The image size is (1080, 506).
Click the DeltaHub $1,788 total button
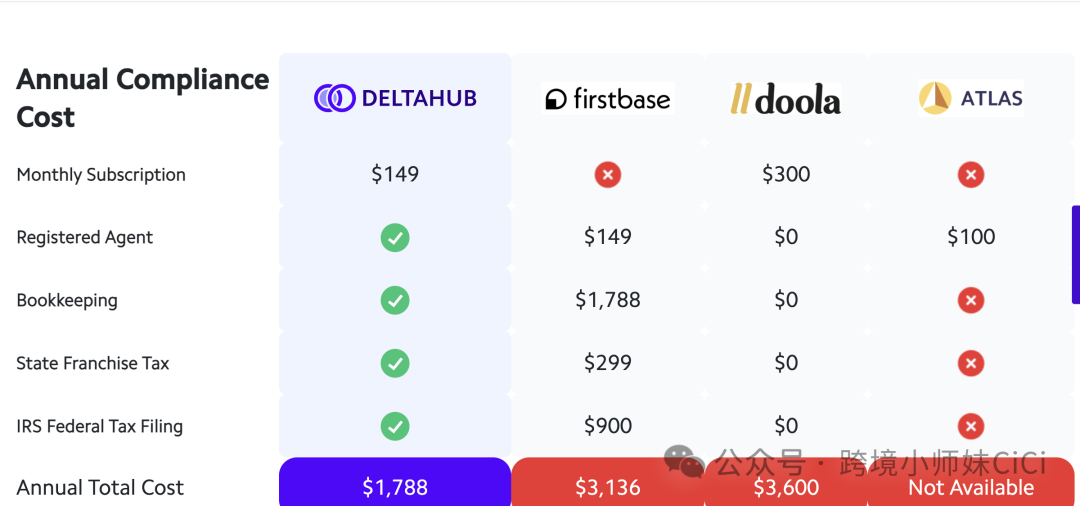coord(395,486)
